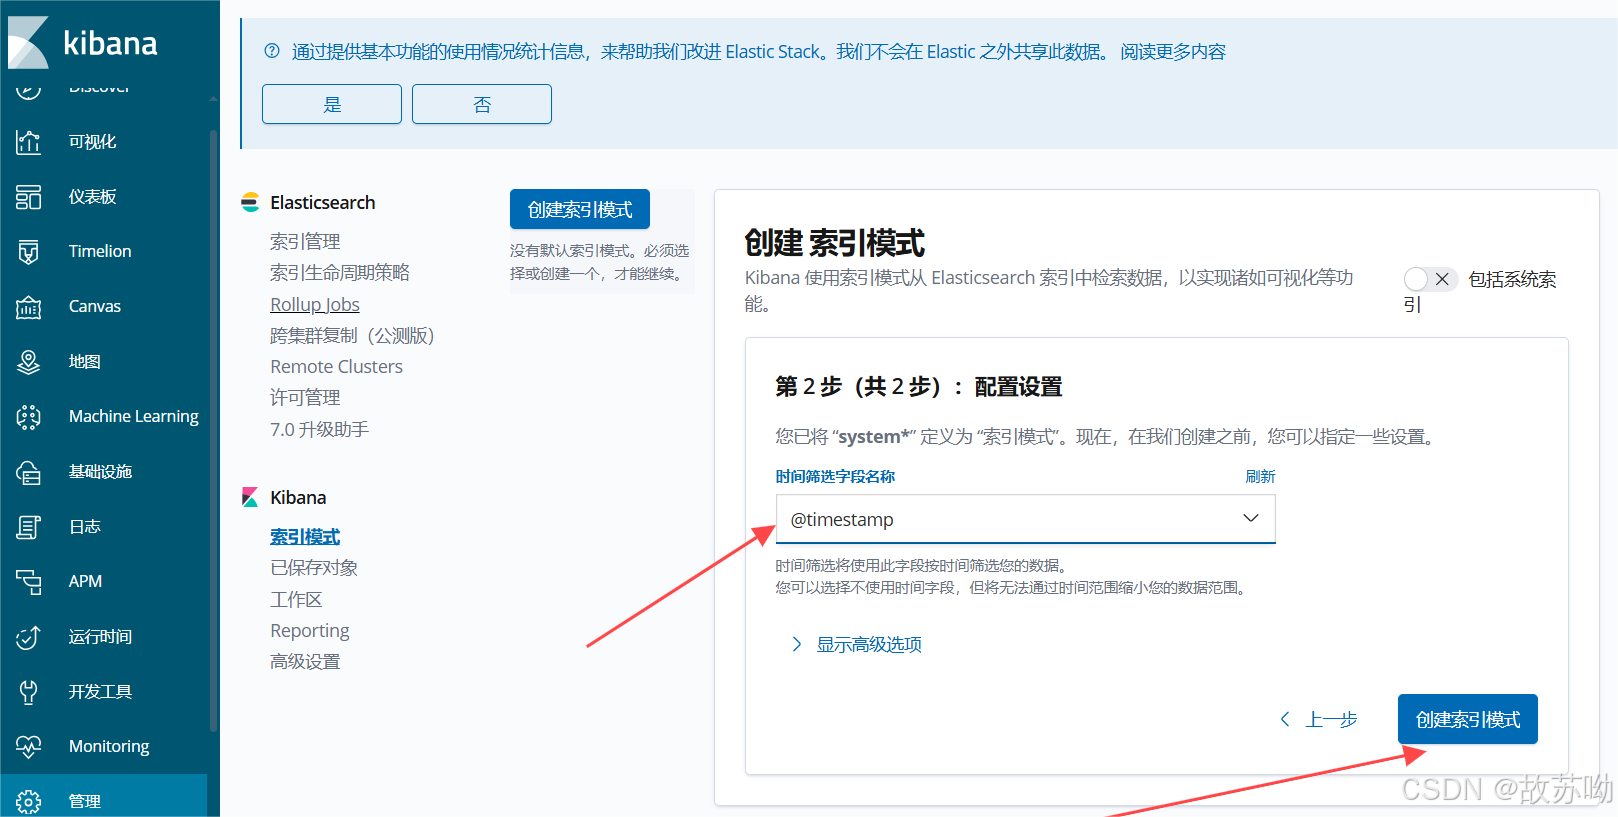The width and height of the screenshot is (1618, 817).
Task: Open 7.0 升级助手
Action: point(319,429)
